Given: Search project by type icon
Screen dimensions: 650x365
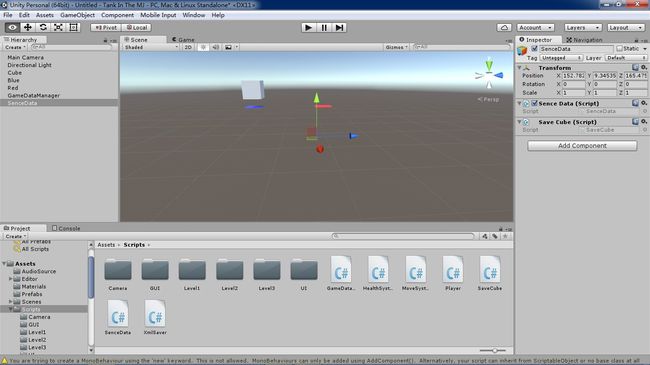Looking at the screenshot, I should coord(485,236).
